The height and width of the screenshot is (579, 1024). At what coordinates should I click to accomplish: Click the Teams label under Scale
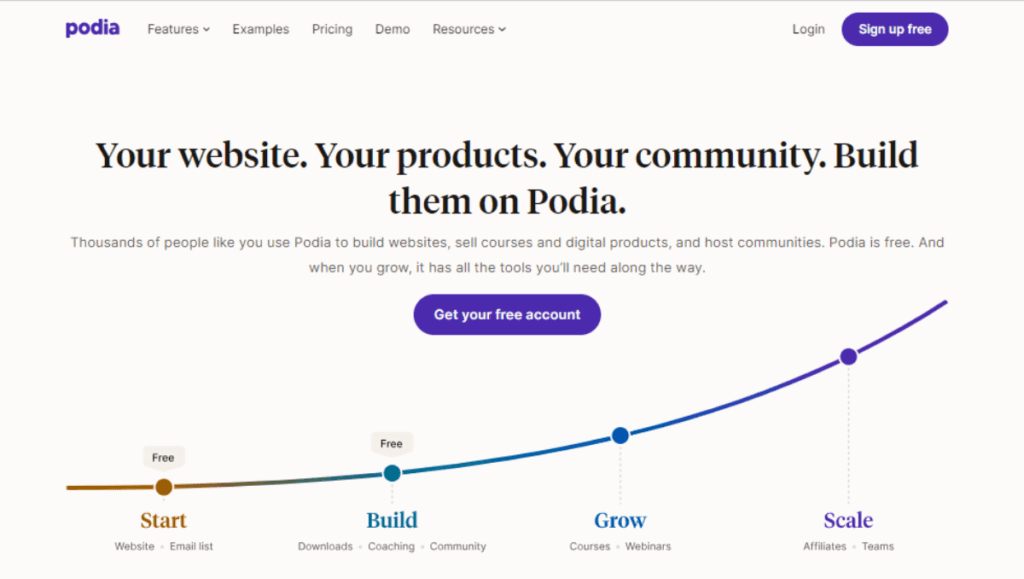point(878,546)
